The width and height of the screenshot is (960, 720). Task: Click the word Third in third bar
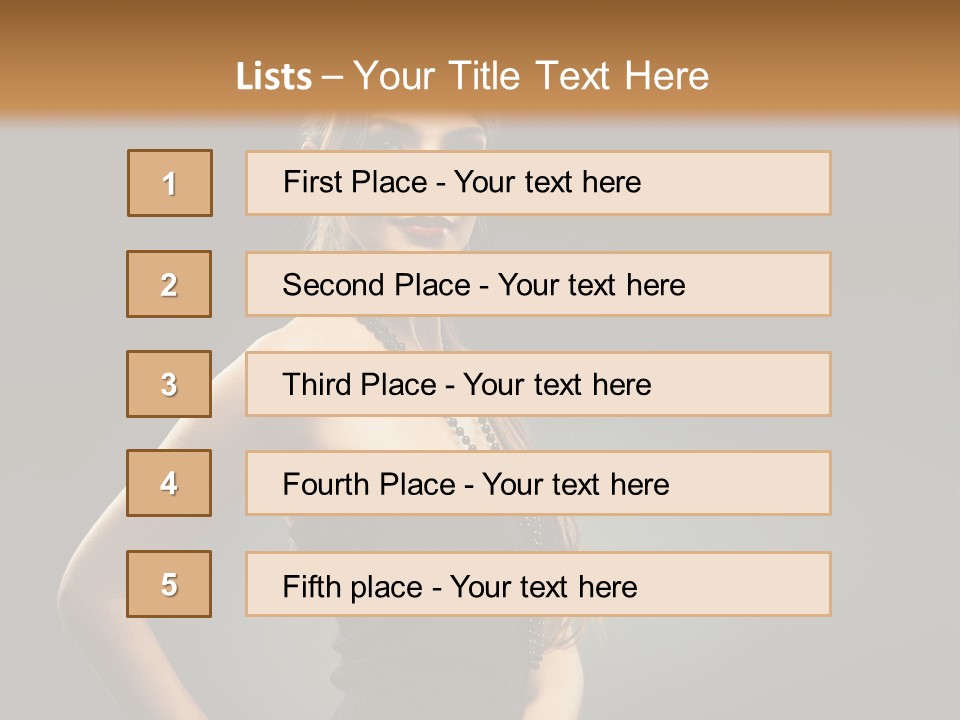coord(316,384)
